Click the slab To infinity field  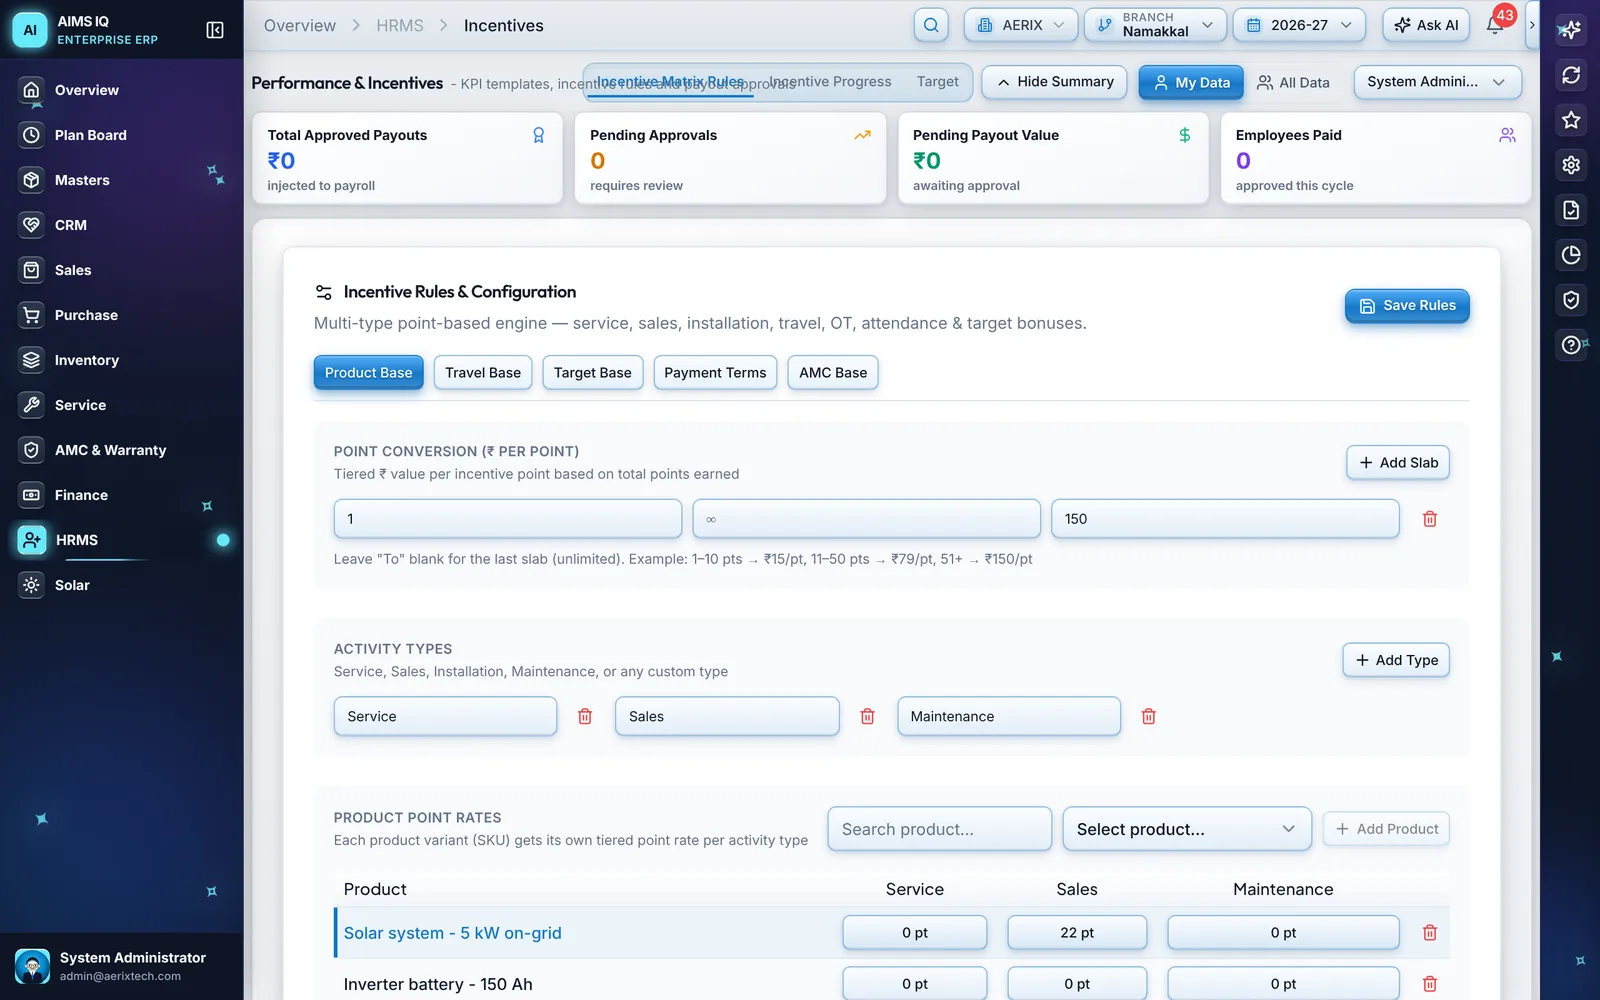tap(867, 519)
